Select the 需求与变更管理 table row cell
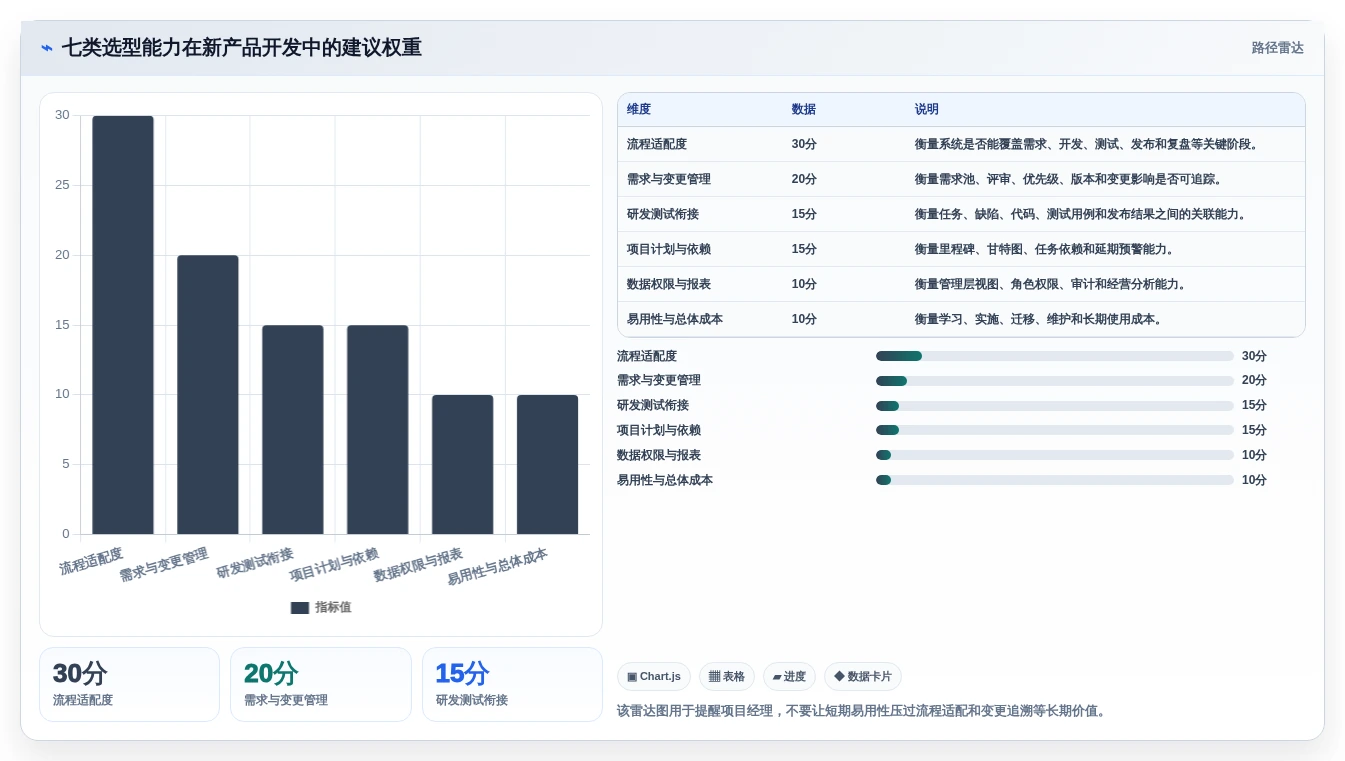The image size is (1345, 761). point(669,179)
